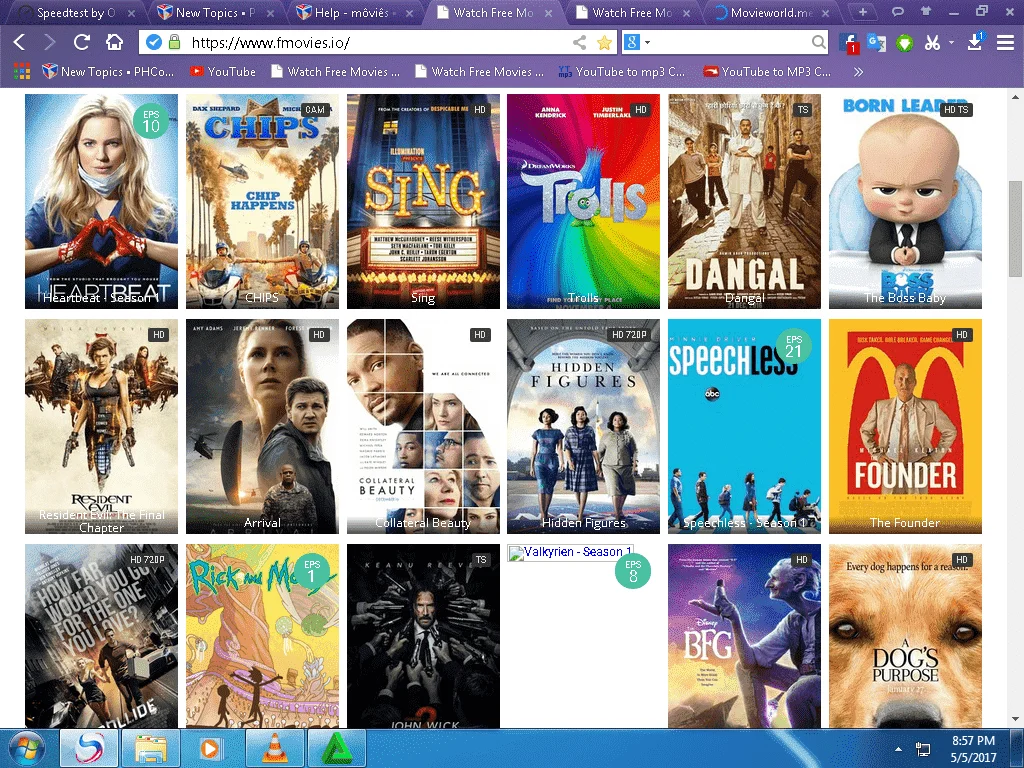Open the Dangal movie poster
Screen dimensions: 1024x768
pos(744,201)
